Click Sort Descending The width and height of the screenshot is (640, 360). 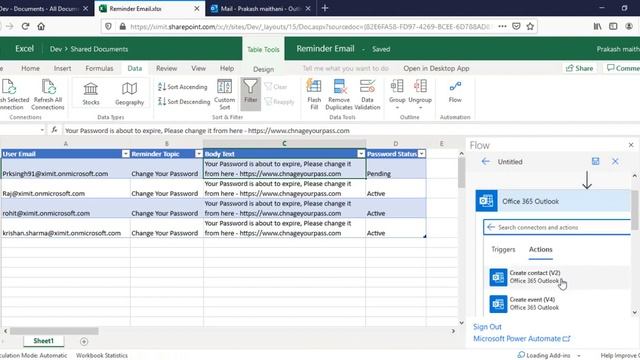(184, 101)
